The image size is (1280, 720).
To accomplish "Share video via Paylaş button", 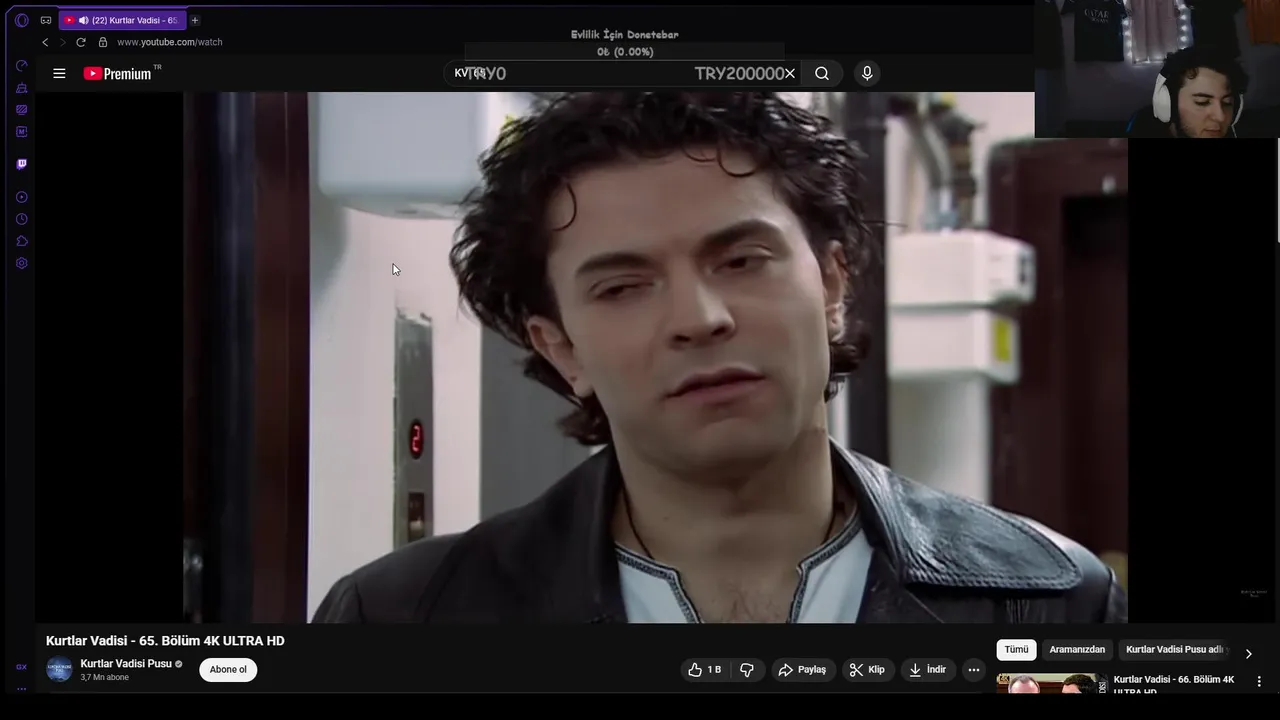I will coord(803,670).
